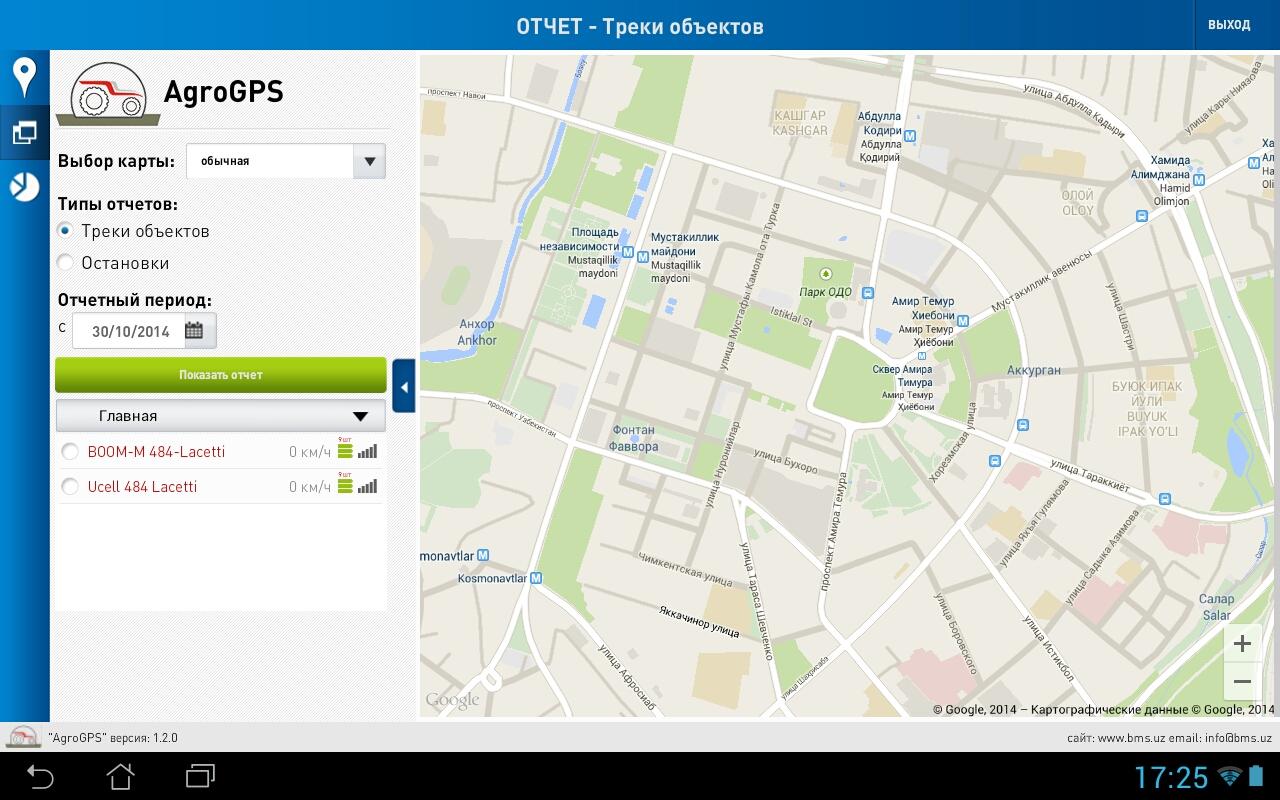
Task: Tap the Android home button
Action: (x=120, y=776)
